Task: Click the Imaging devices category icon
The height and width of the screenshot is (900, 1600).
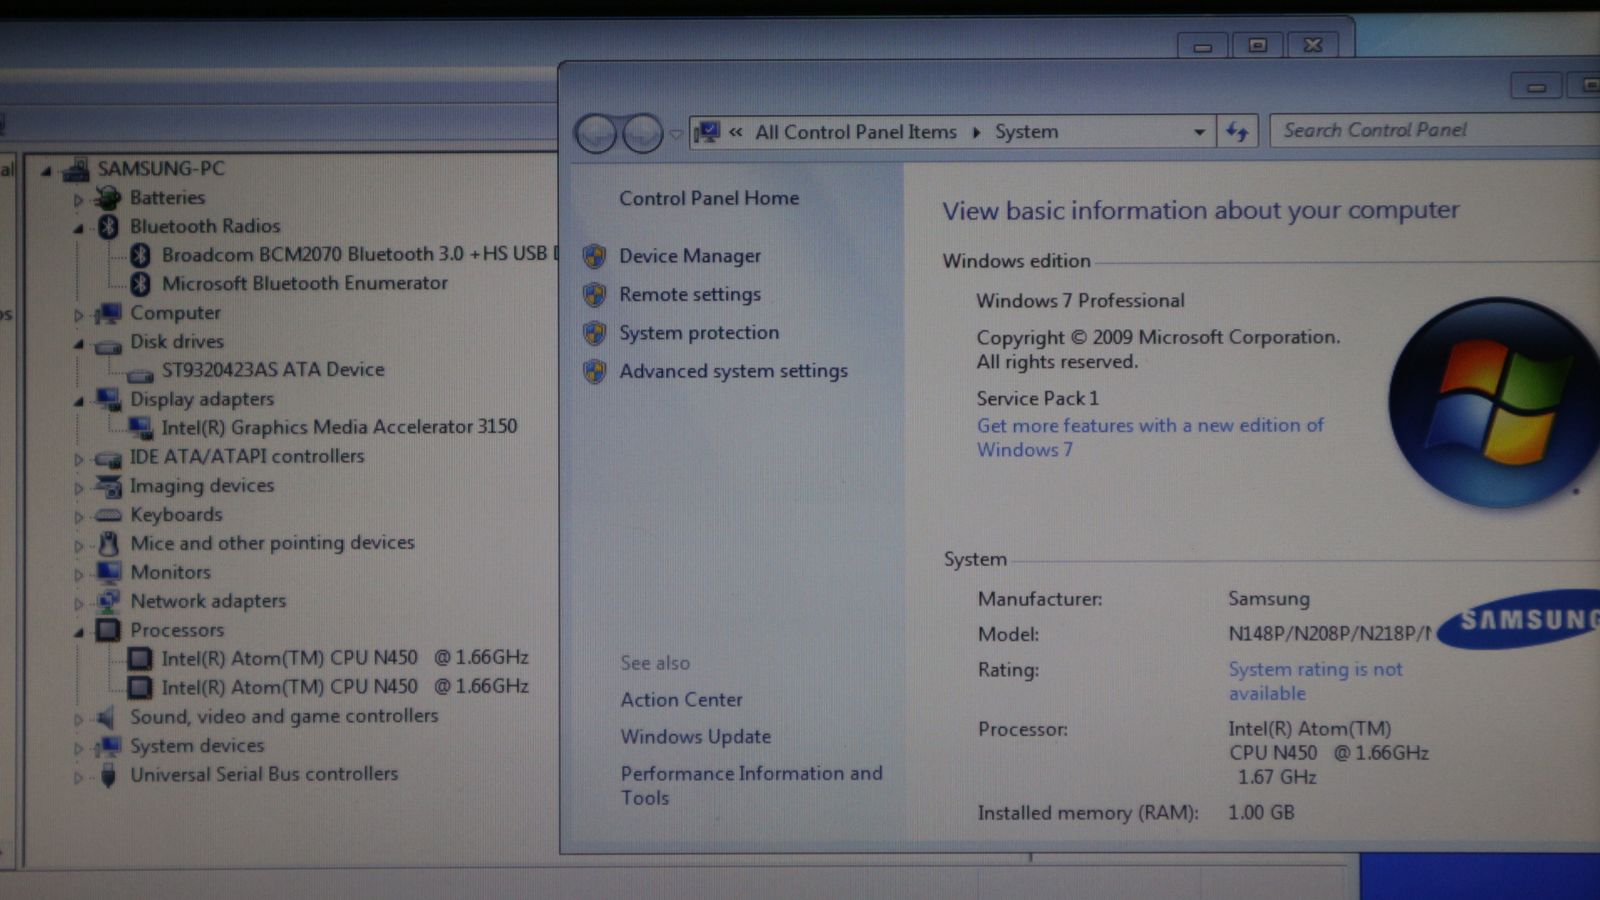Action: (108, 486)
